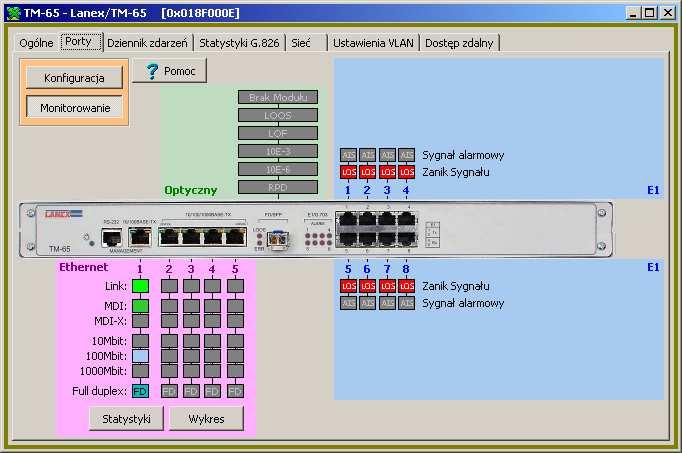Click the Konfiguracja button
The image size is (682, 453).
(74, 78)
